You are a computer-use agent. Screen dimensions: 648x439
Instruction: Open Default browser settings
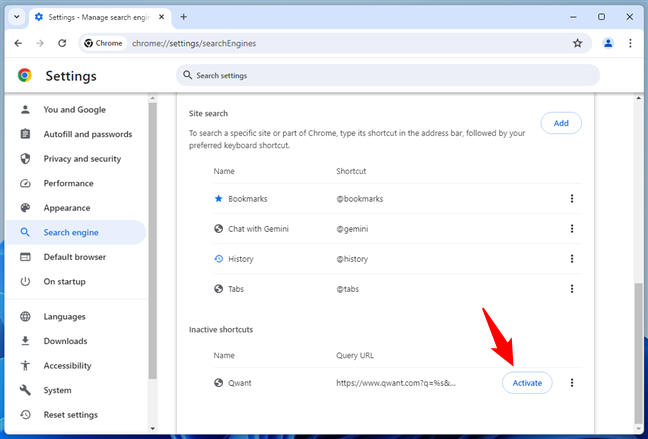tap(75, 257)
